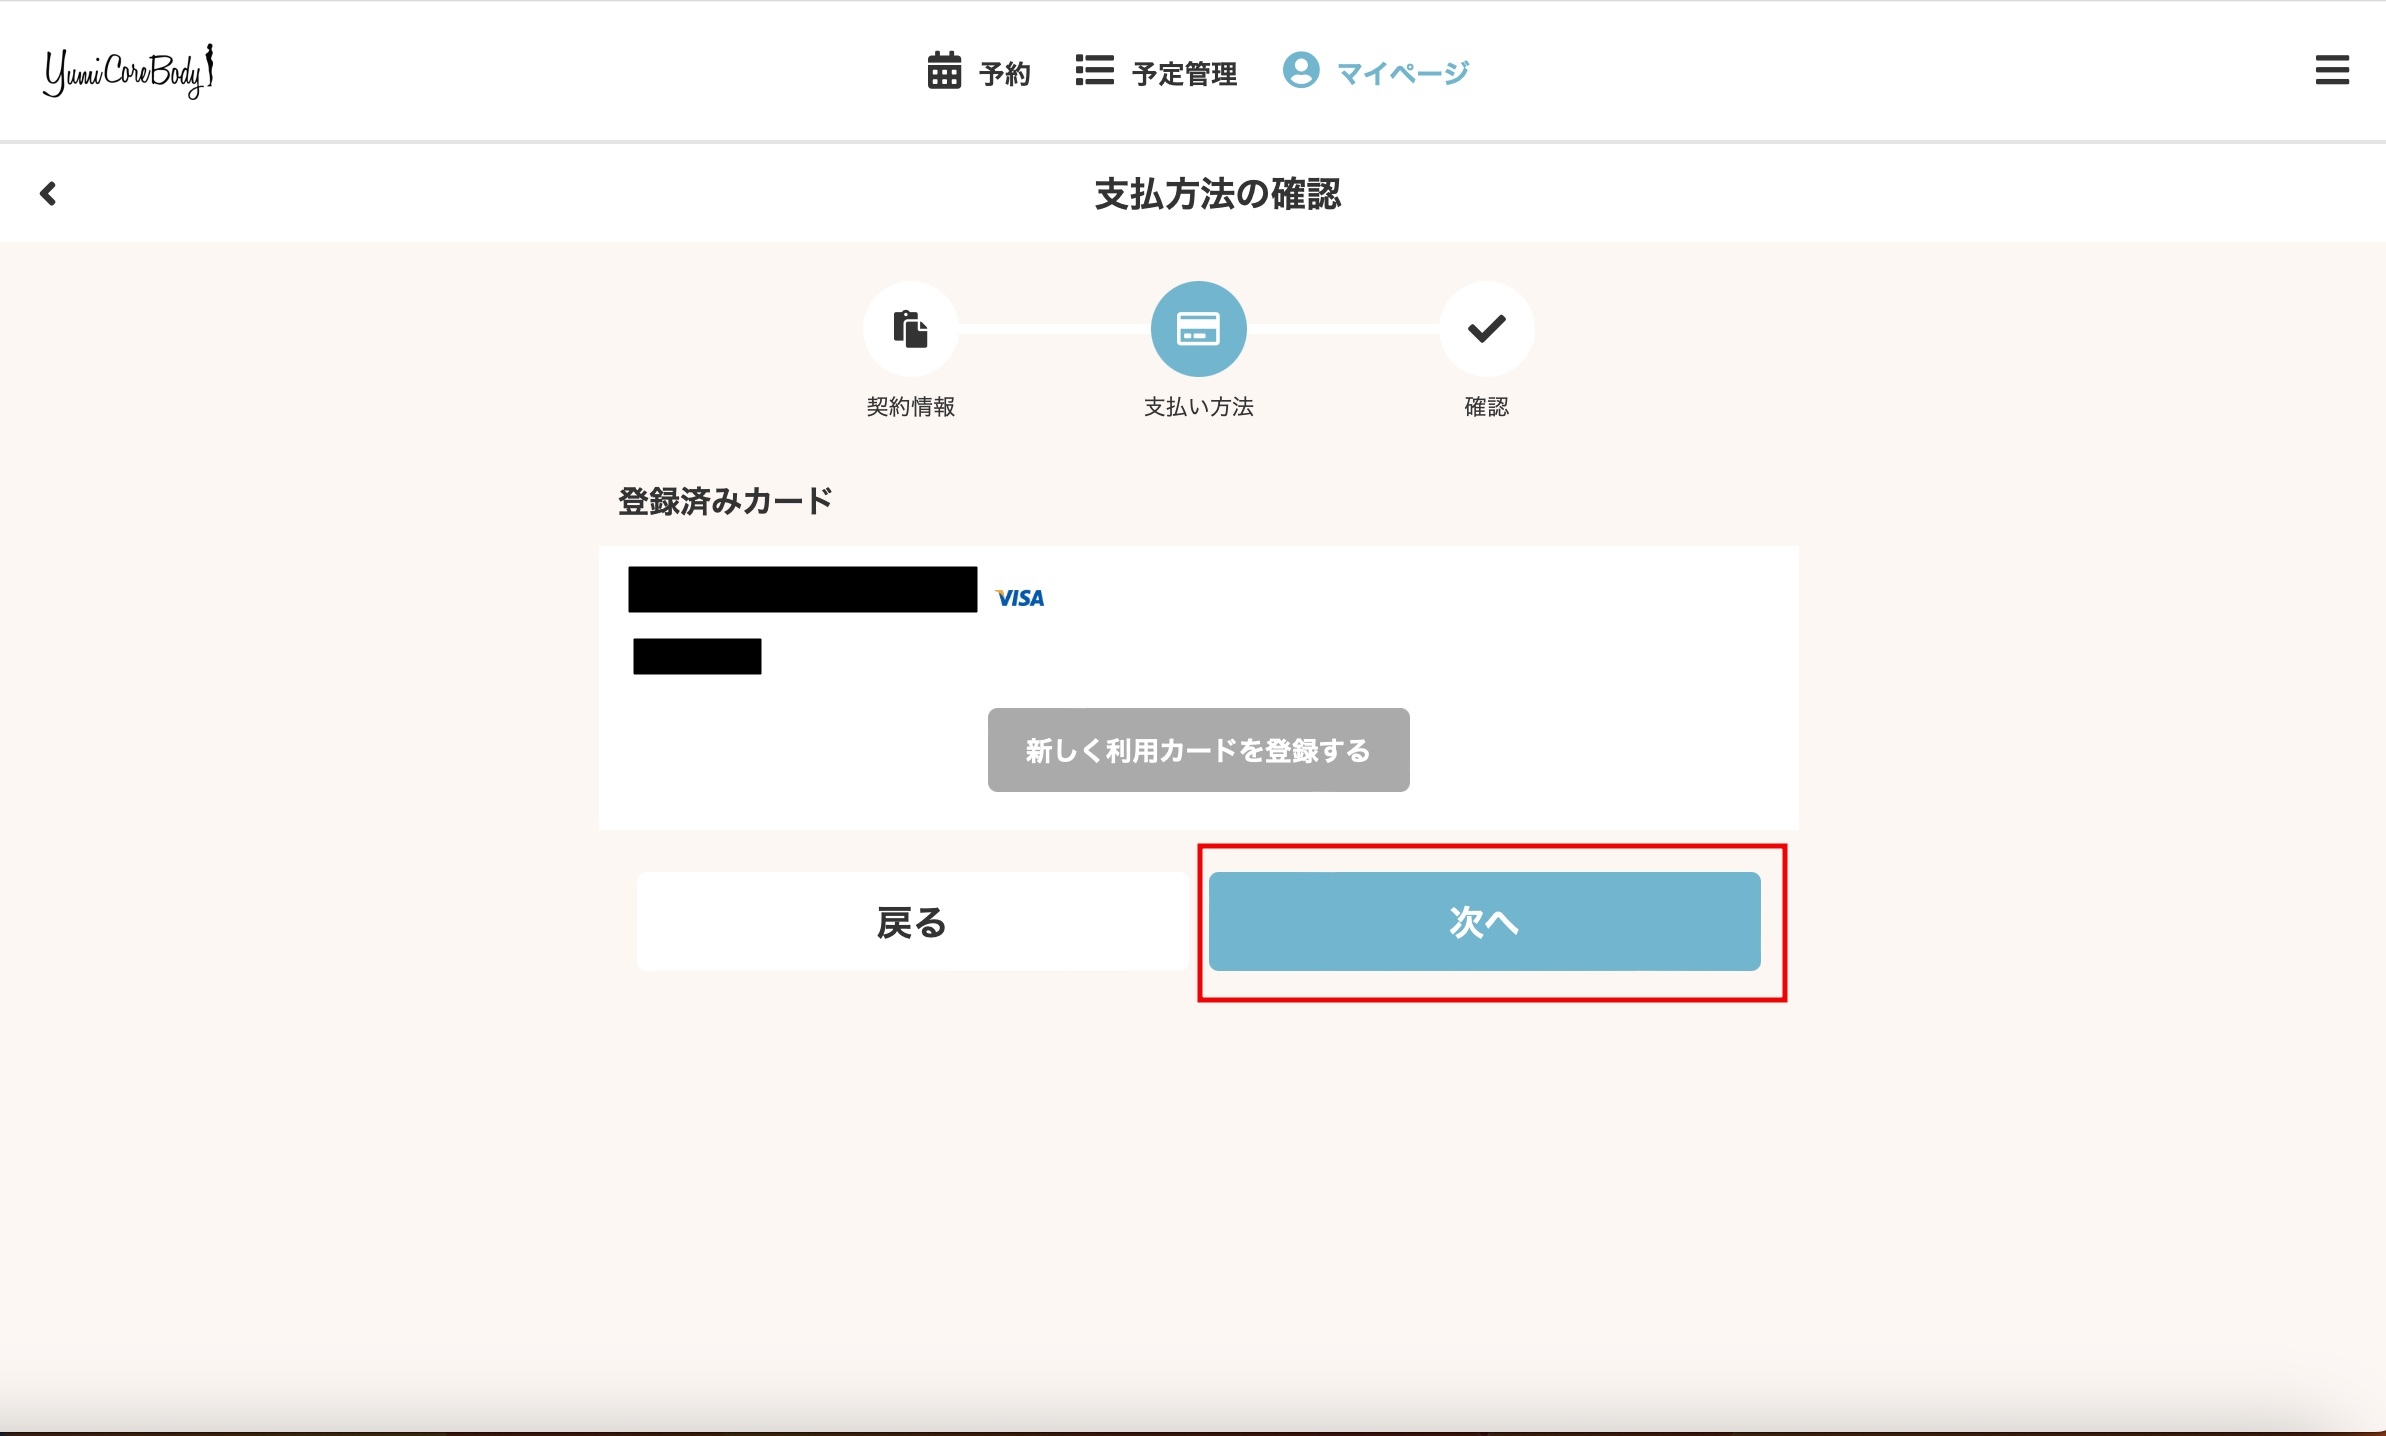
Task: Go to マイページ text link
Action: (x=1402, y=74)
